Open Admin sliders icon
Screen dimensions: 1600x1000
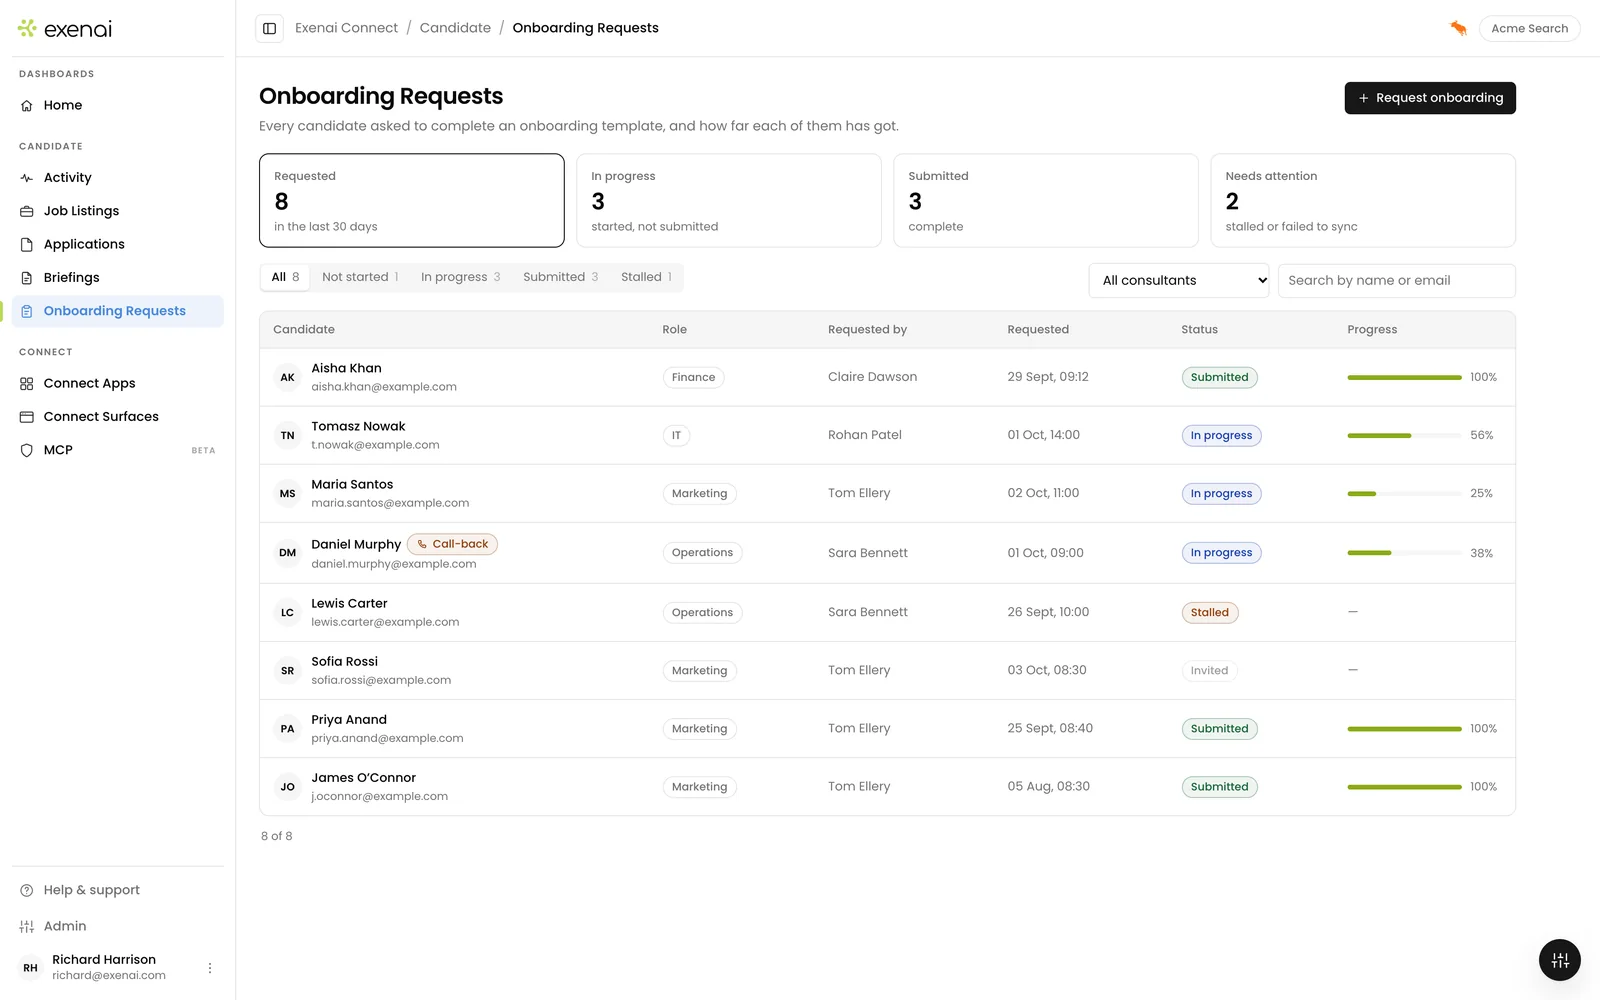pyautogui.click(x=27, y=926)
